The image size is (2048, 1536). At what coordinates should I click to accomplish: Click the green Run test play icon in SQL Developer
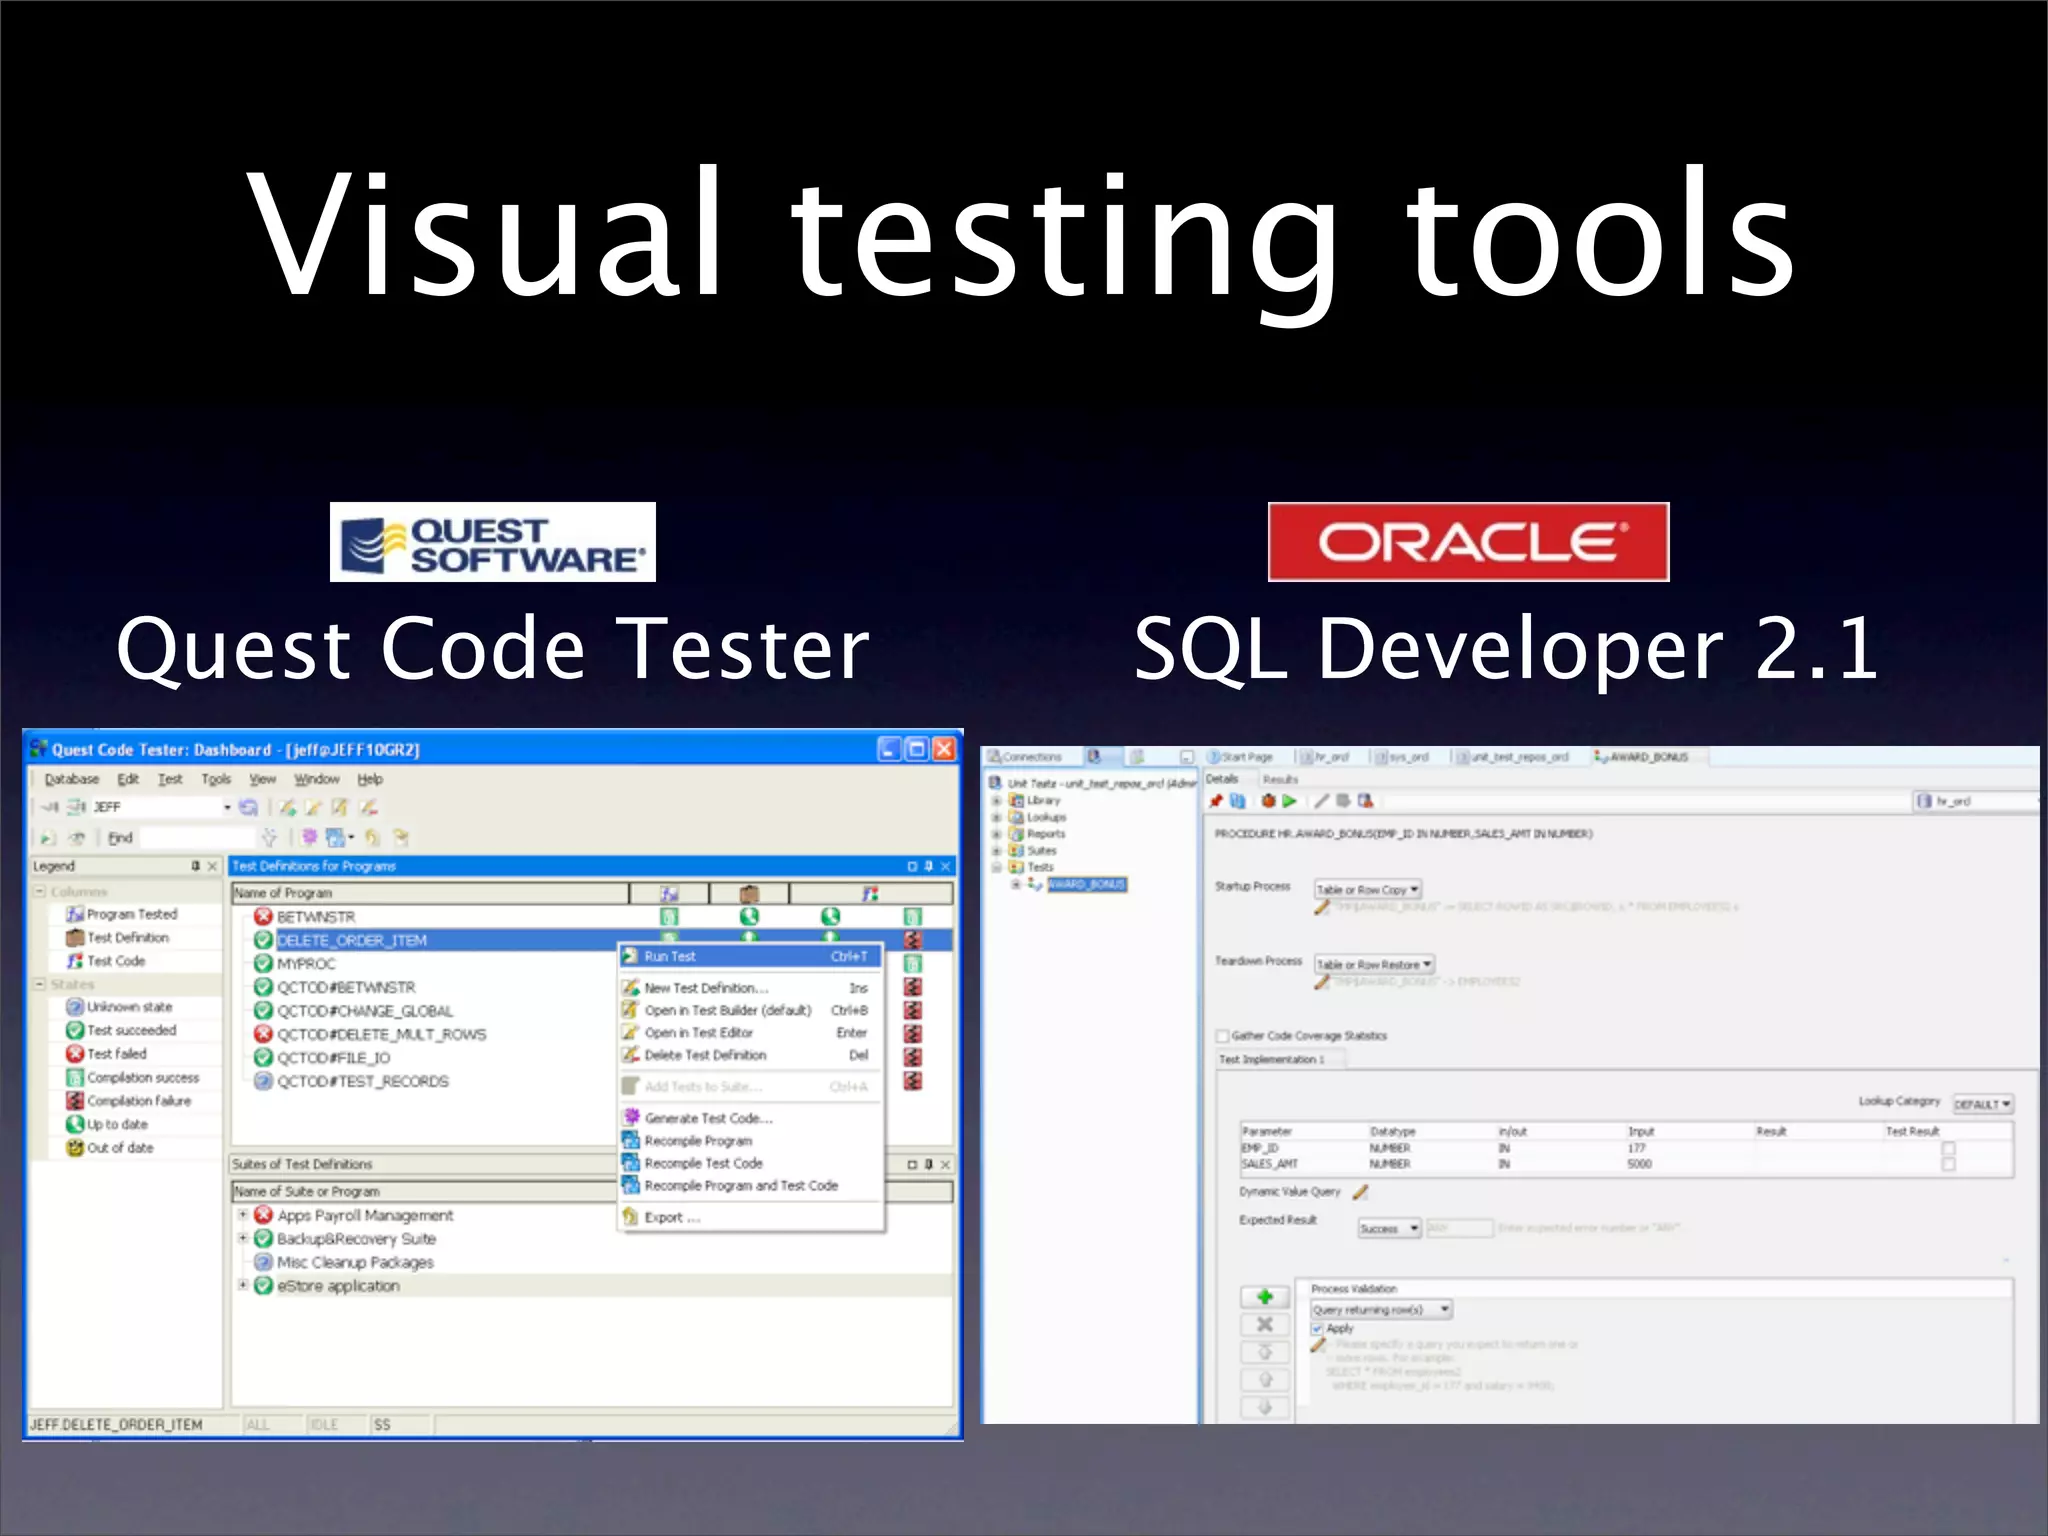(x=1289, y=801)
